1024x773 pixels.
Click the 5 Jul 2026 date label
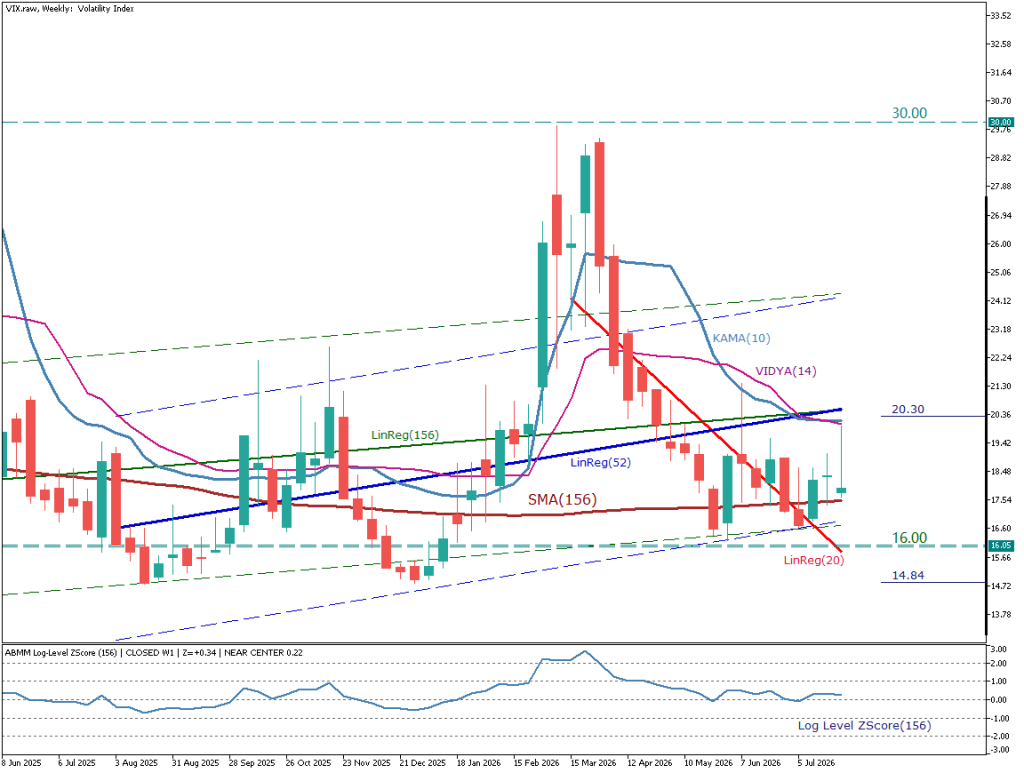[816, 763]
